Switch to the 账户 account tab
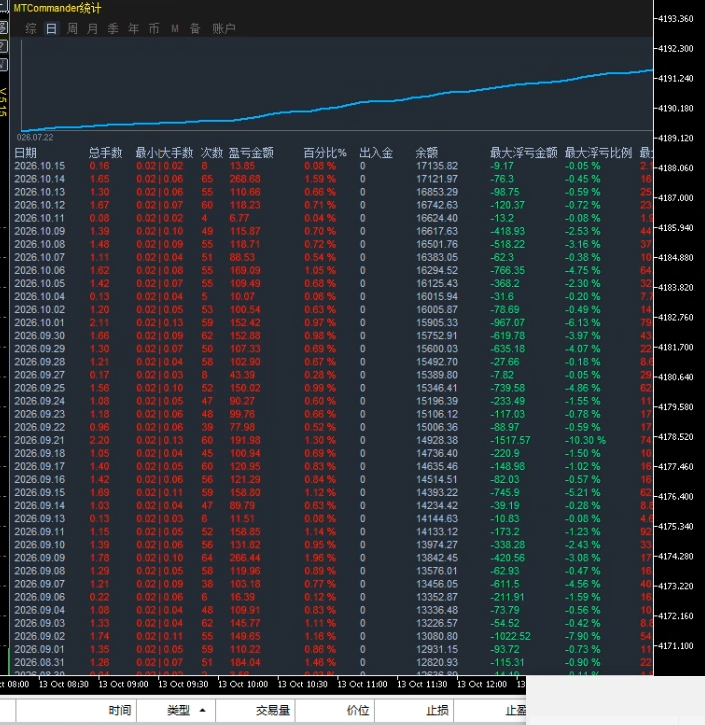The image size is (705, 725). pyautogui.click(x=224, y=29)
